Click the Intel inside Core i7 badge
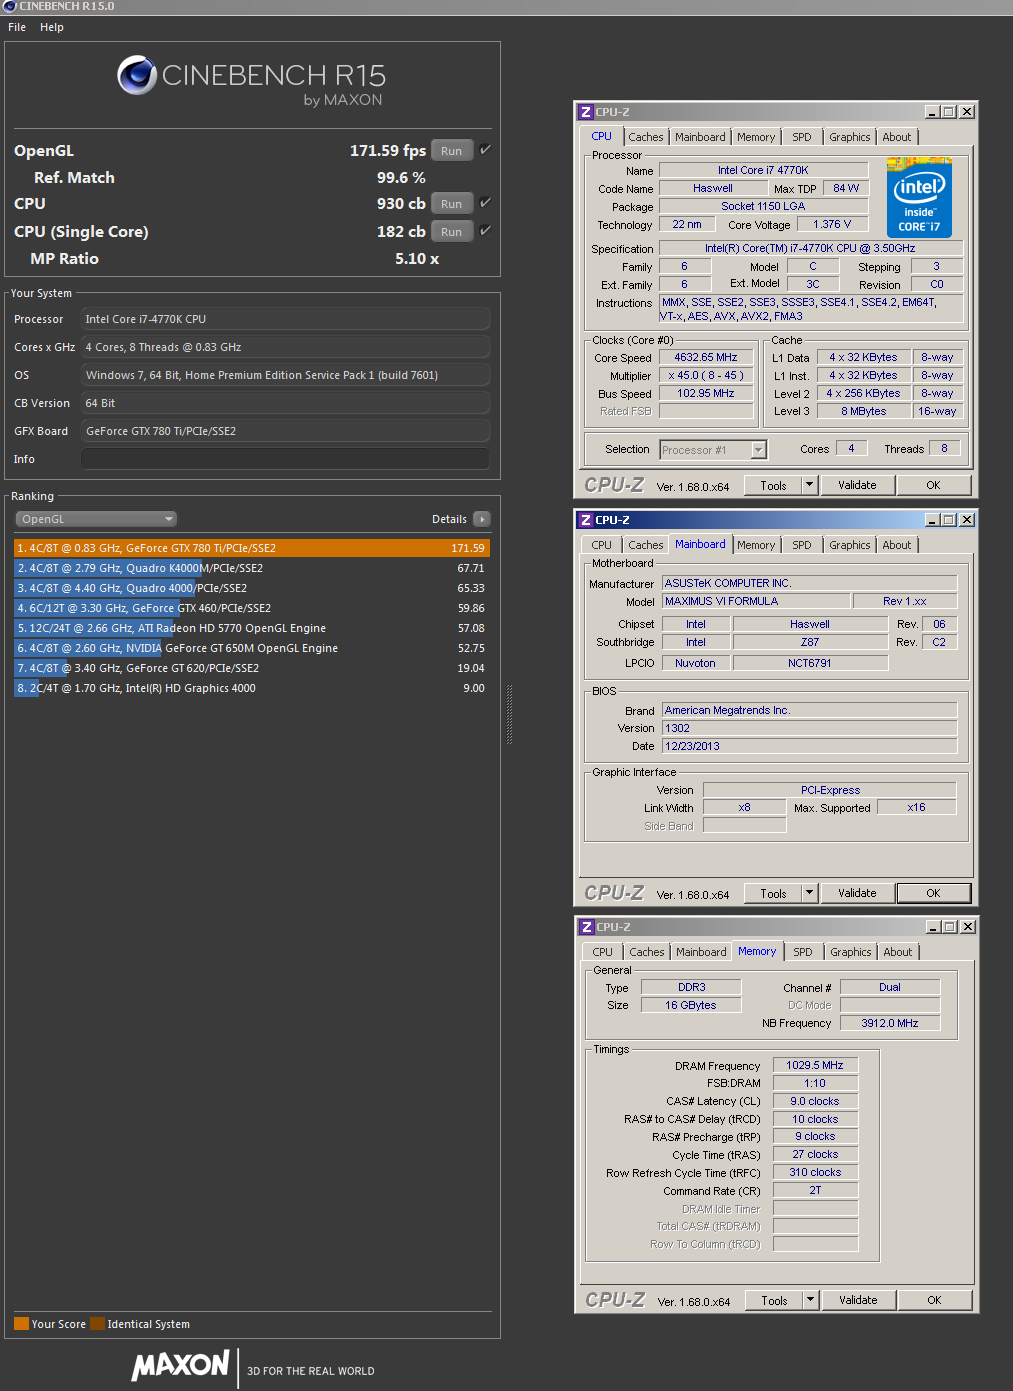1013x1391 pixels. pyautogui.click(x=919, y=198)
